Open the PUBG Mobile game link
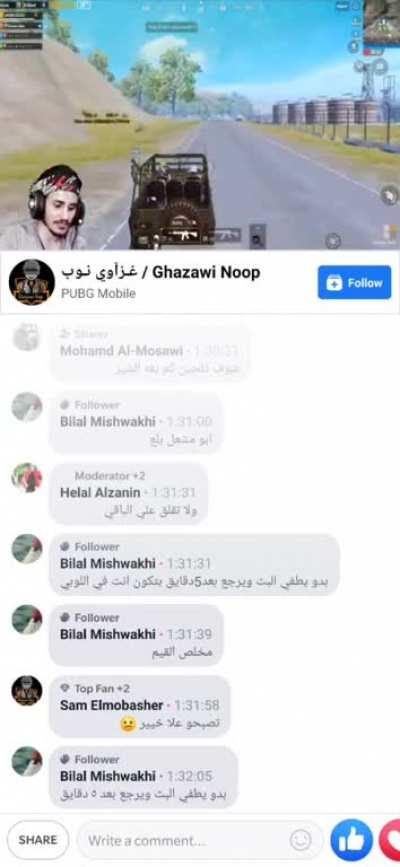 tap(97, 294)
